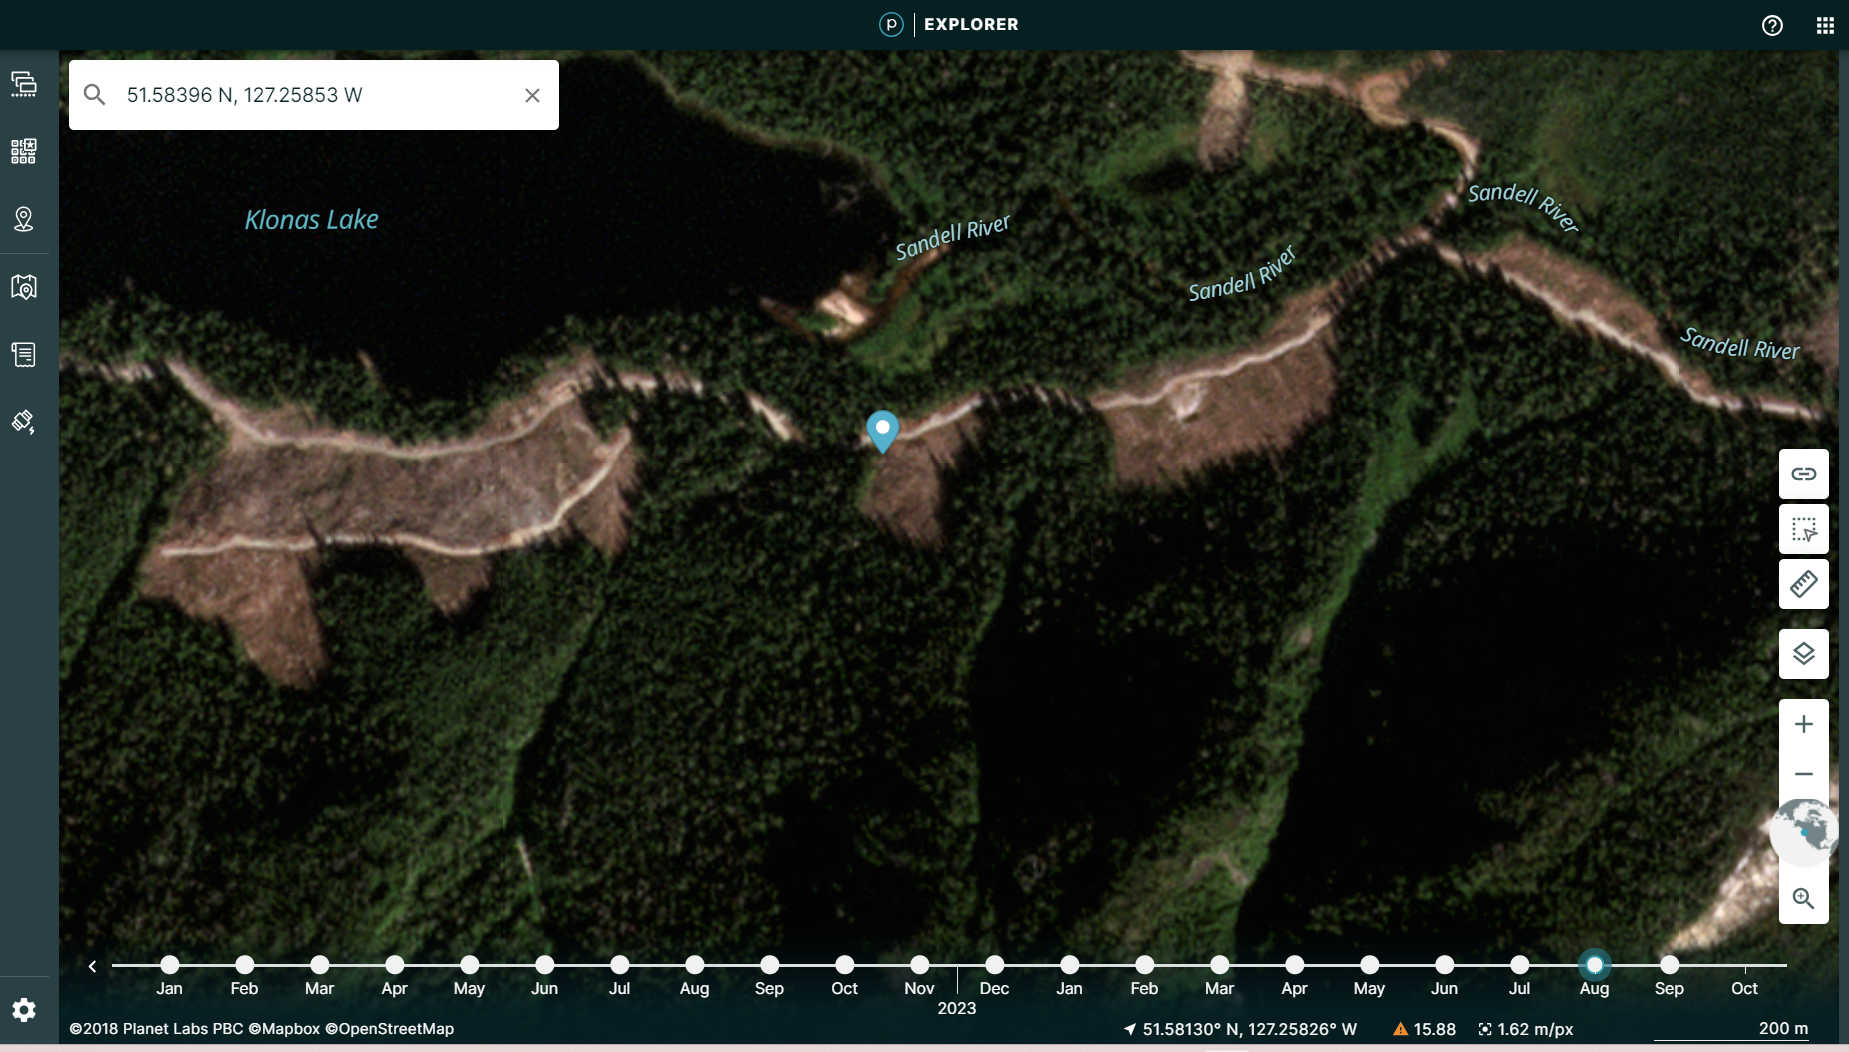Select the Oct timeline marker before Nov

click(x=845, y=965)
